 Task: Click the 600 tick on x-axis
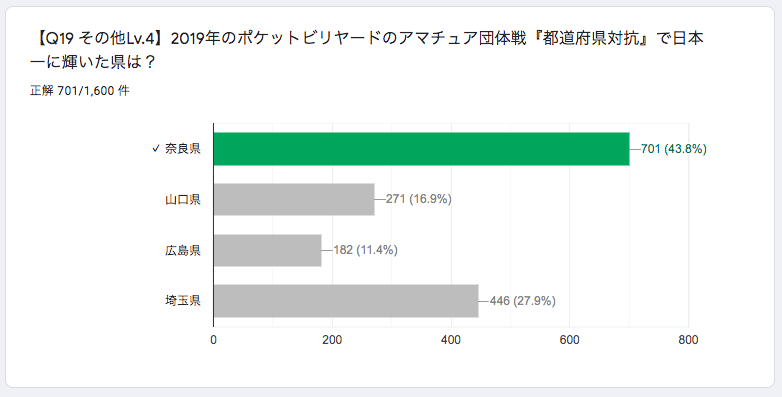click(x=570, y=340)
